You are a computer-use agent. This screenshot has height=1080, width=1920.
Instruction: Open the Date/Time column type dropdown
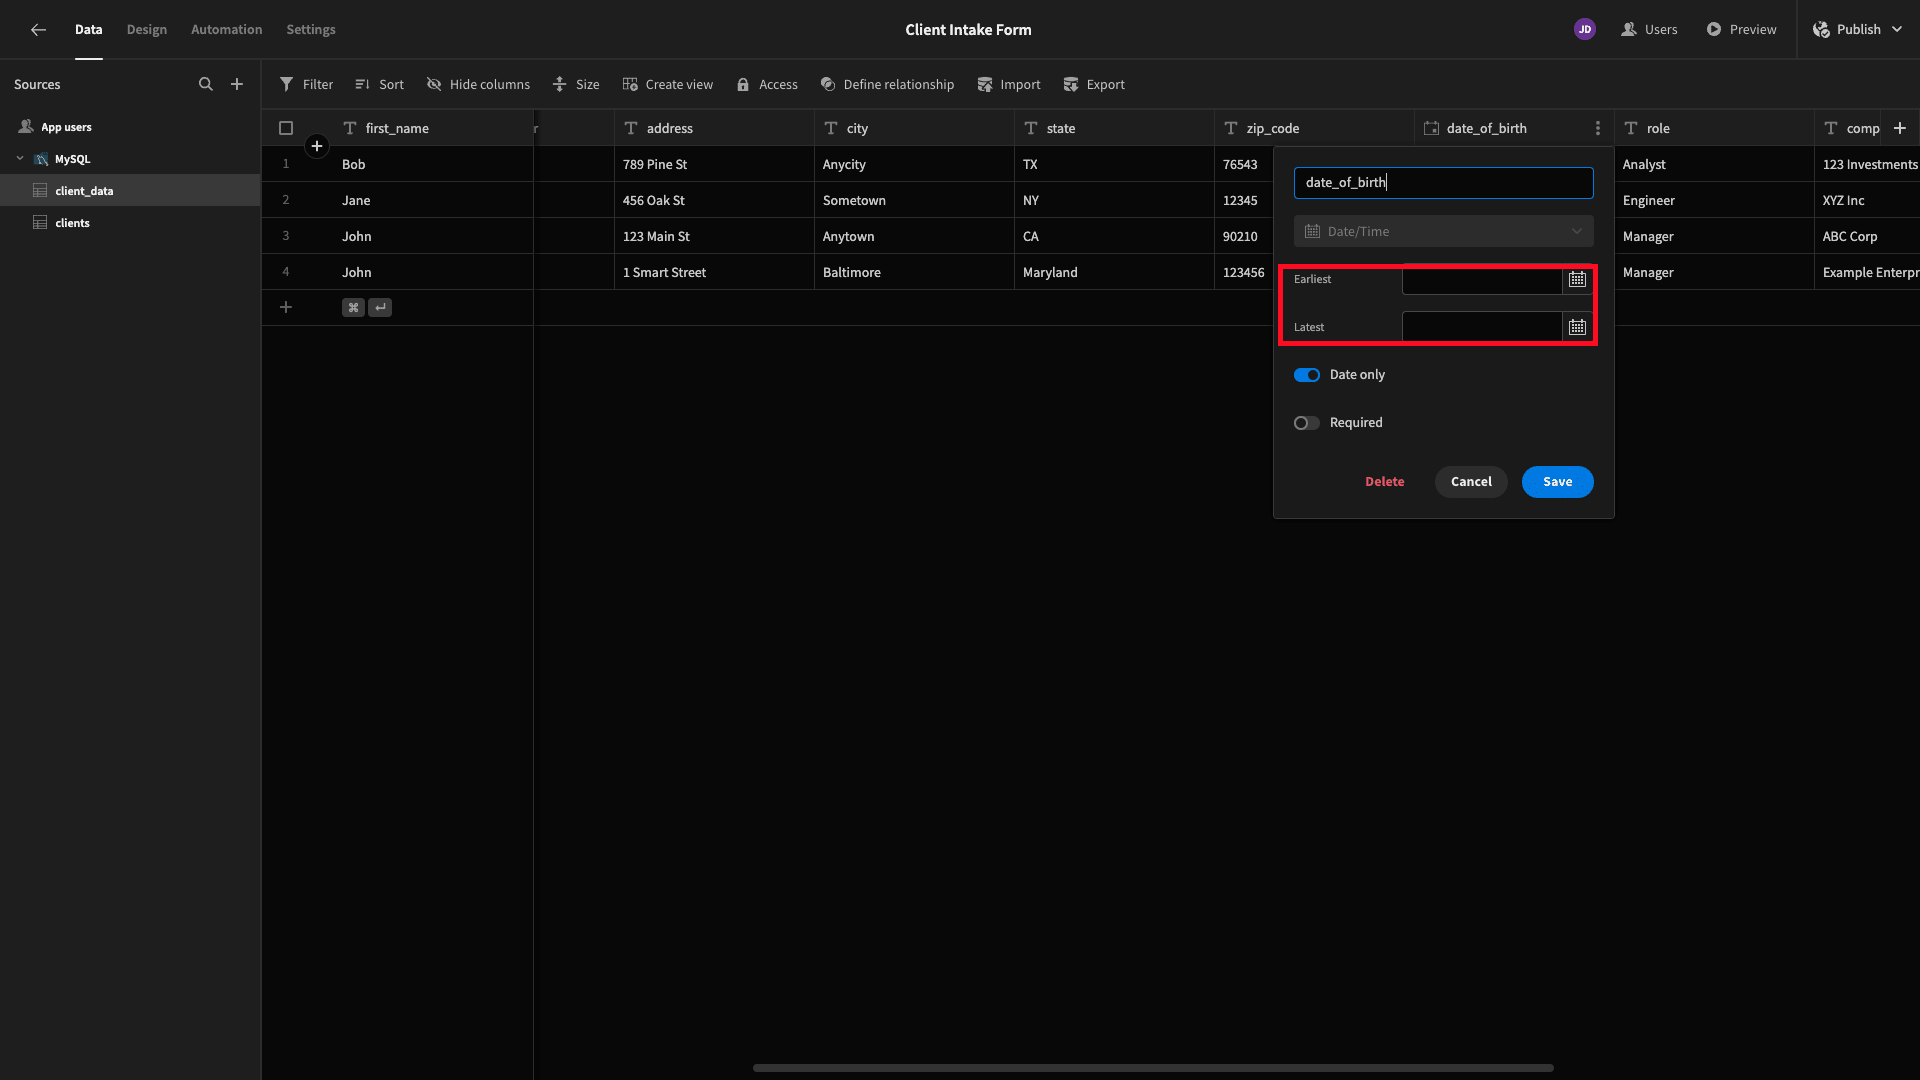(1444, 231)
